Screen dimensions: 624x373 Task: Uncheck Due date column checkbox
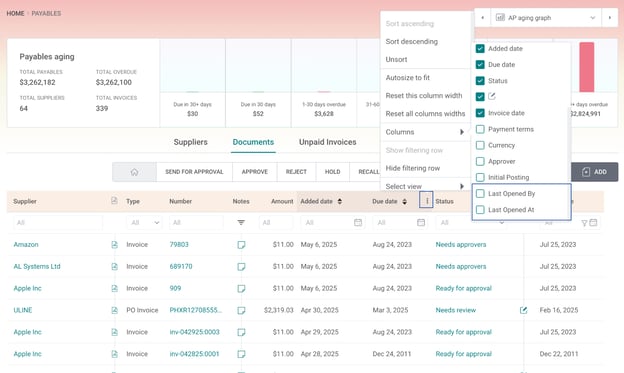point(480,64)
